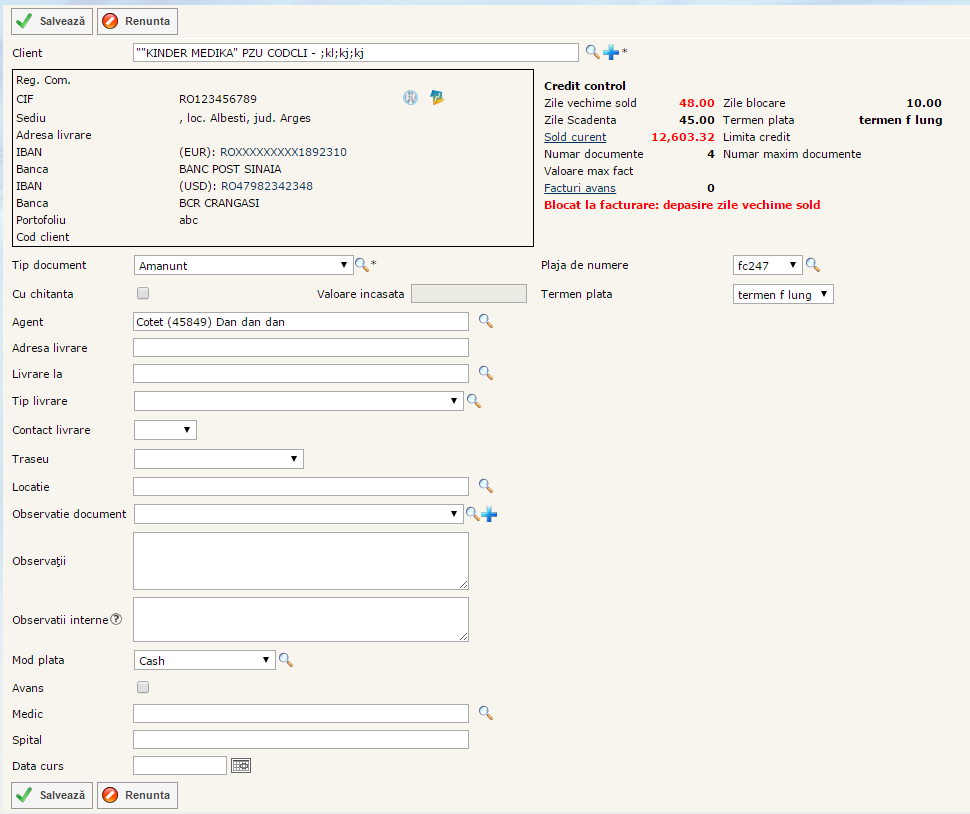The width and height of the screenshot is (970, 814).
Task: Open calendar picker next to Data curs
Action: click(x=241, y=765)
